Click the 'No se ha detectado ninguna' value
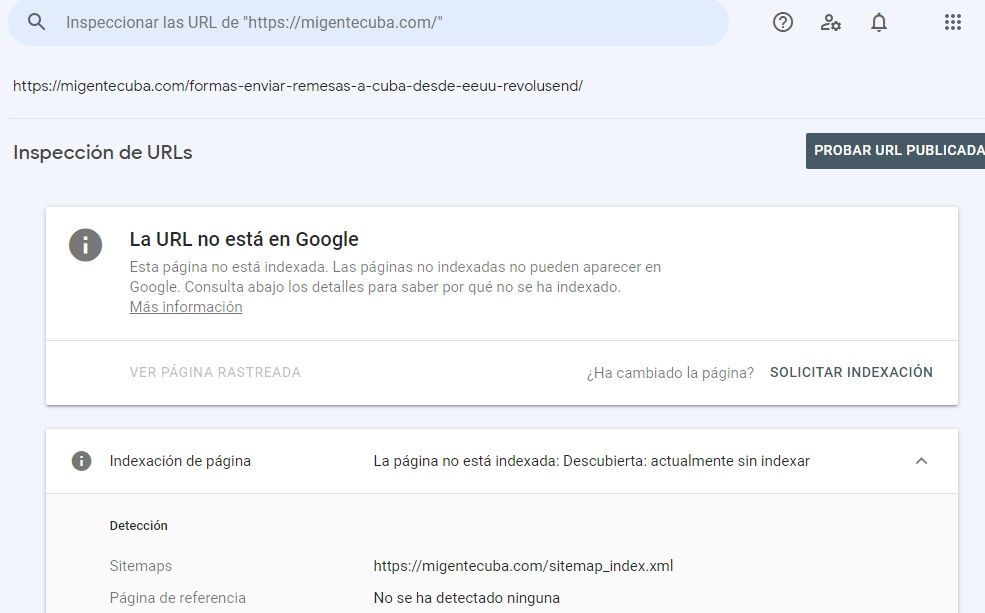 click(x=466, y=598)
